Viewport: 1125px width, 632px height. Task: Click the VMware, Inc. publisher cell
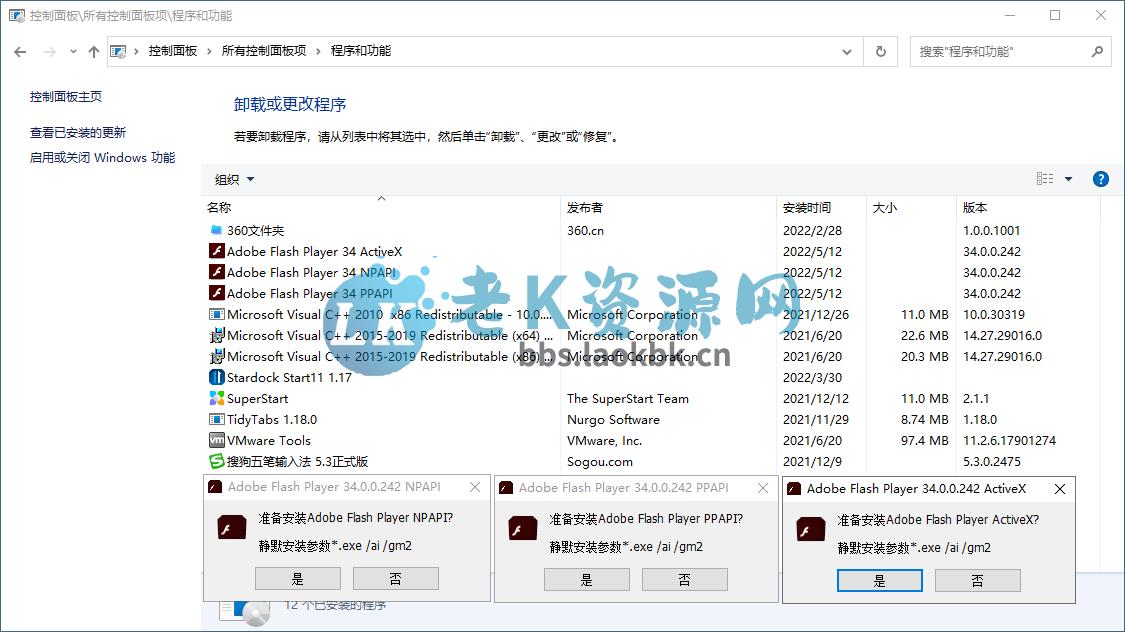coord(604,440)
